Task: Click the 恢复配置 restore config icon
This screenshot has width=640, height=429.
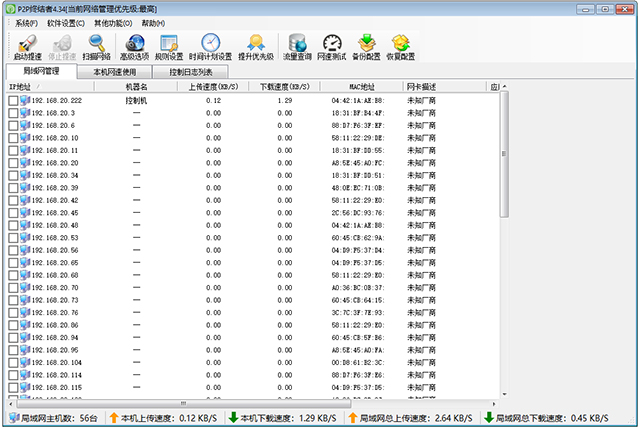Action: (401, 46)
